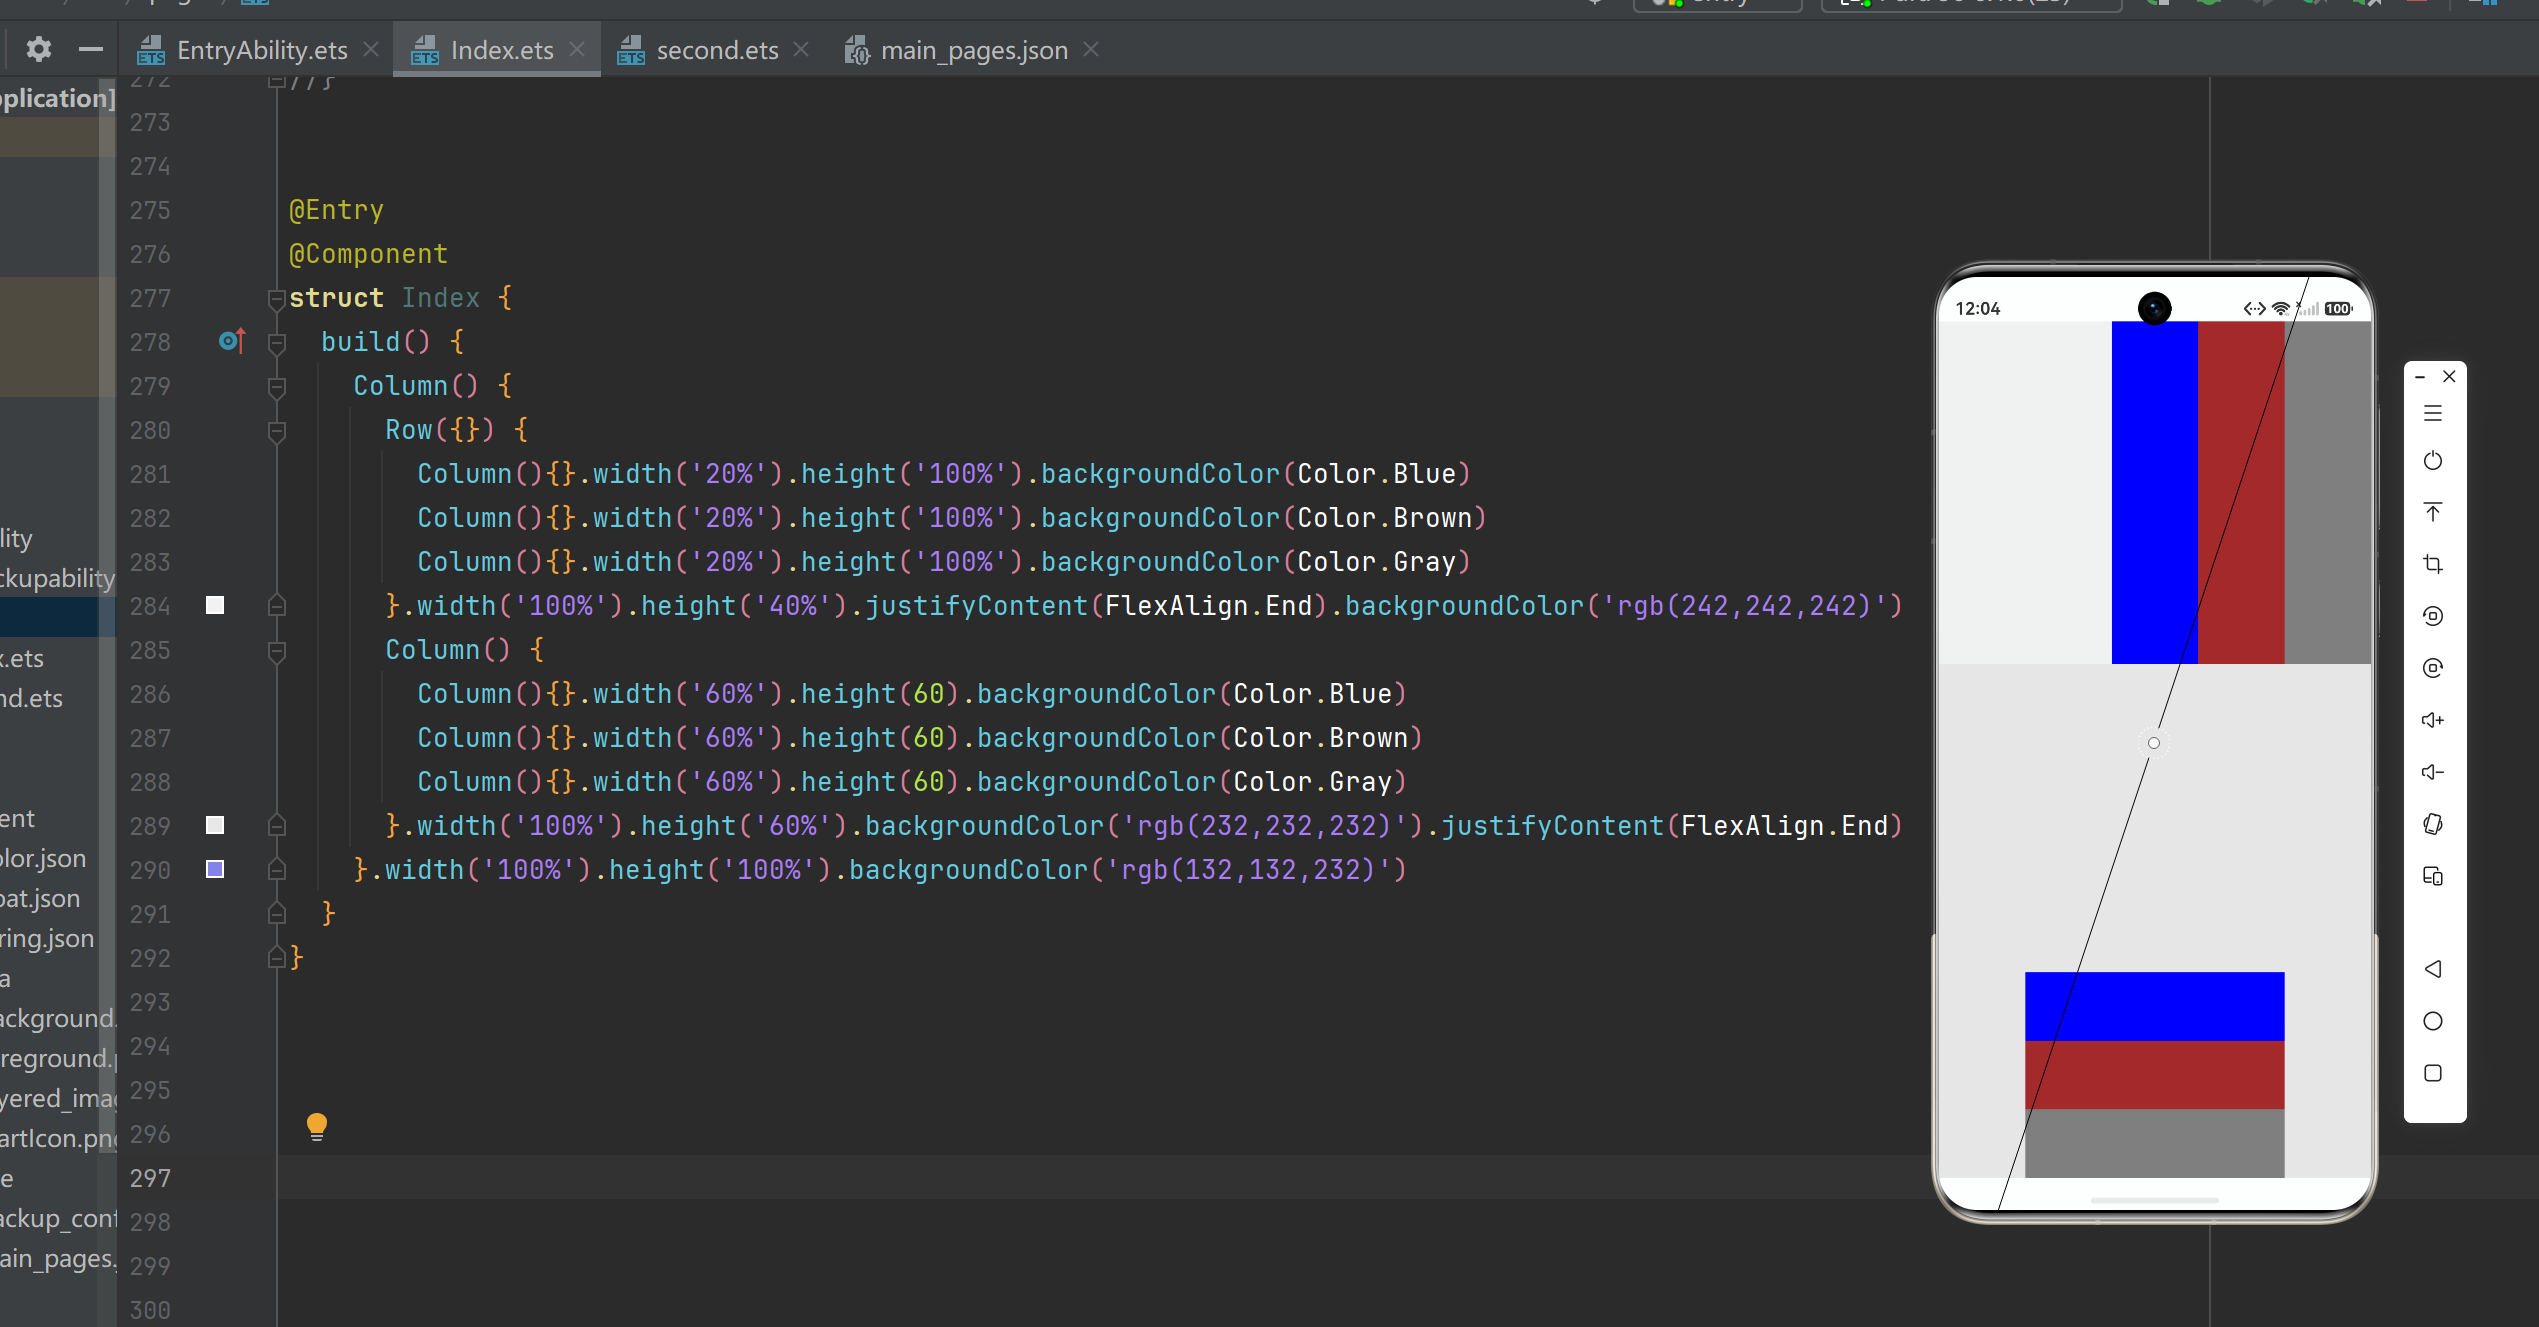
Task: Minimize the emulator toolbar panel
Action: [x=2420, y=377]
